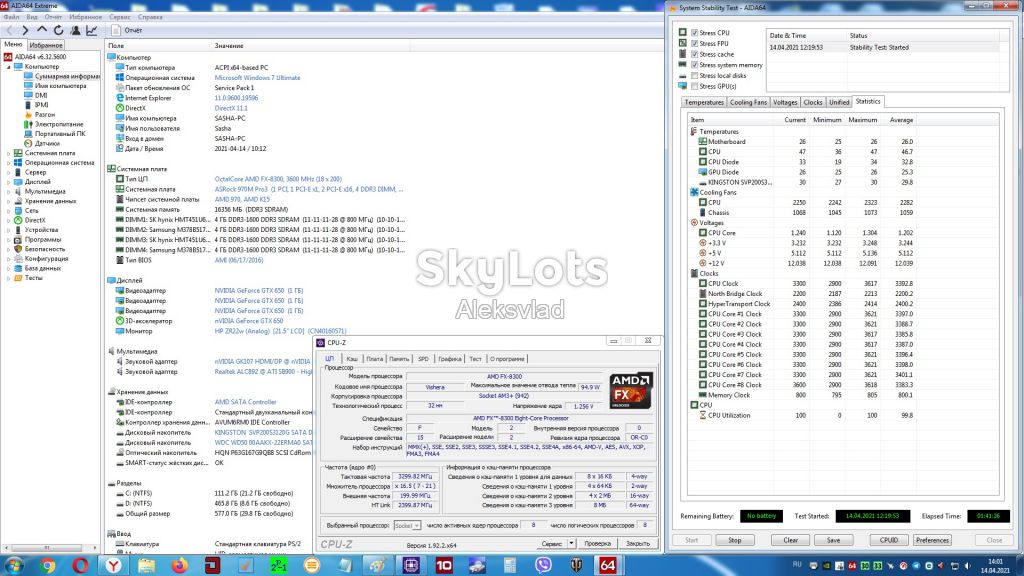Enable the Stress GPU(s) checkbox
1024x576 pixels.
pos(695,86)
